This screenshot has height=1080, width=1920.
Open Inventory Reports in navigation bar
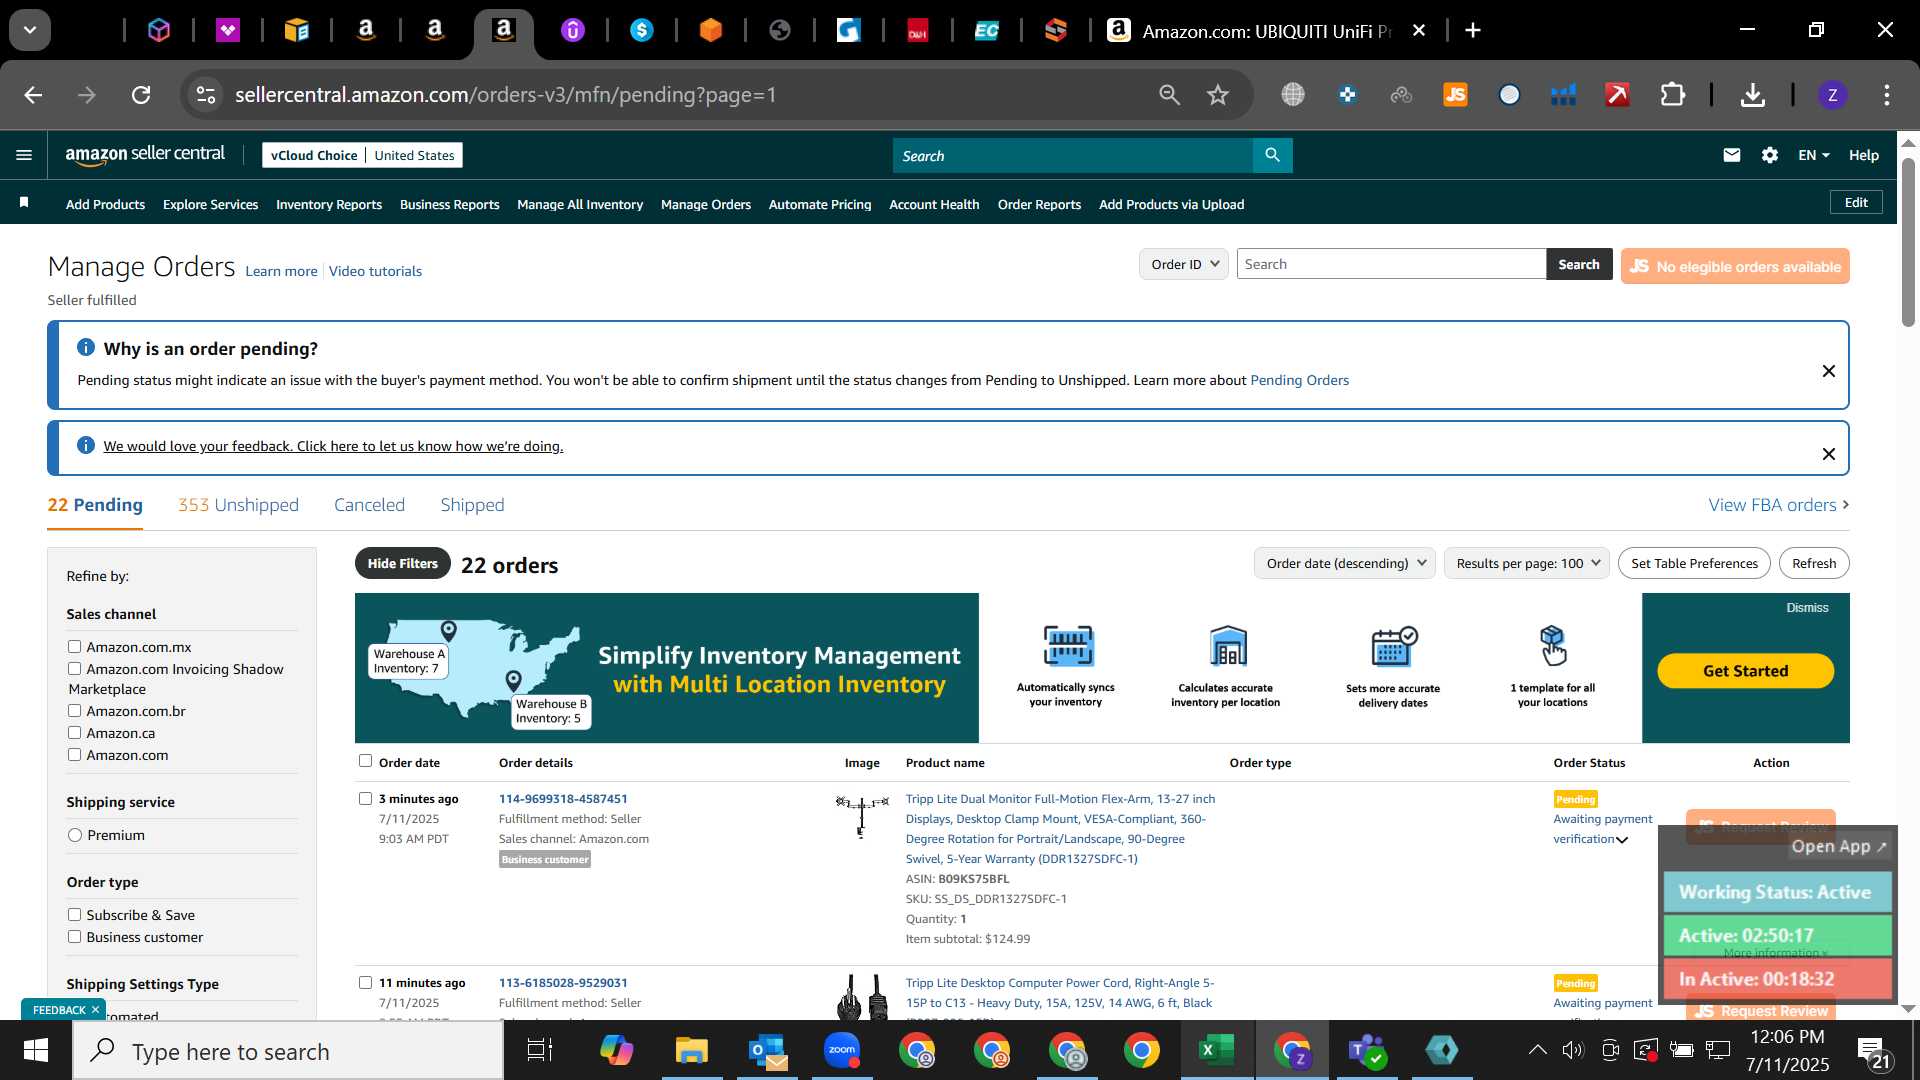pos(328,204)
